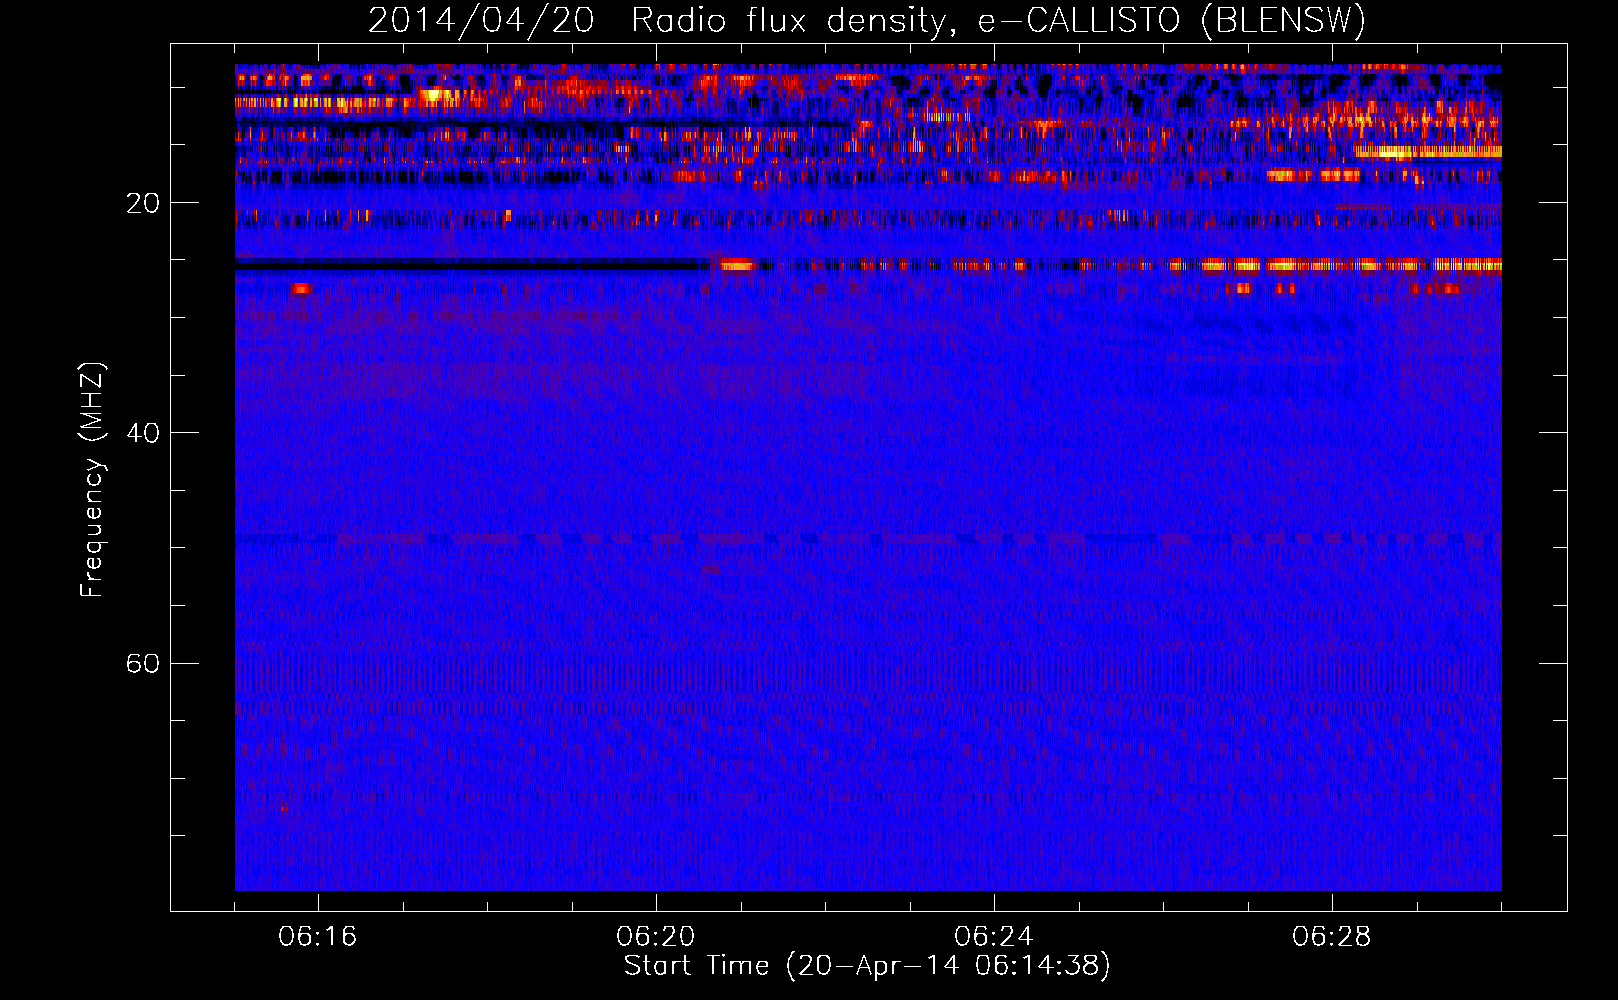Click the plot title mentioning e-CALLISTO (BLENSW)
The height and width of the screenshot is (1000, 1618).
(x=867, y=20)
